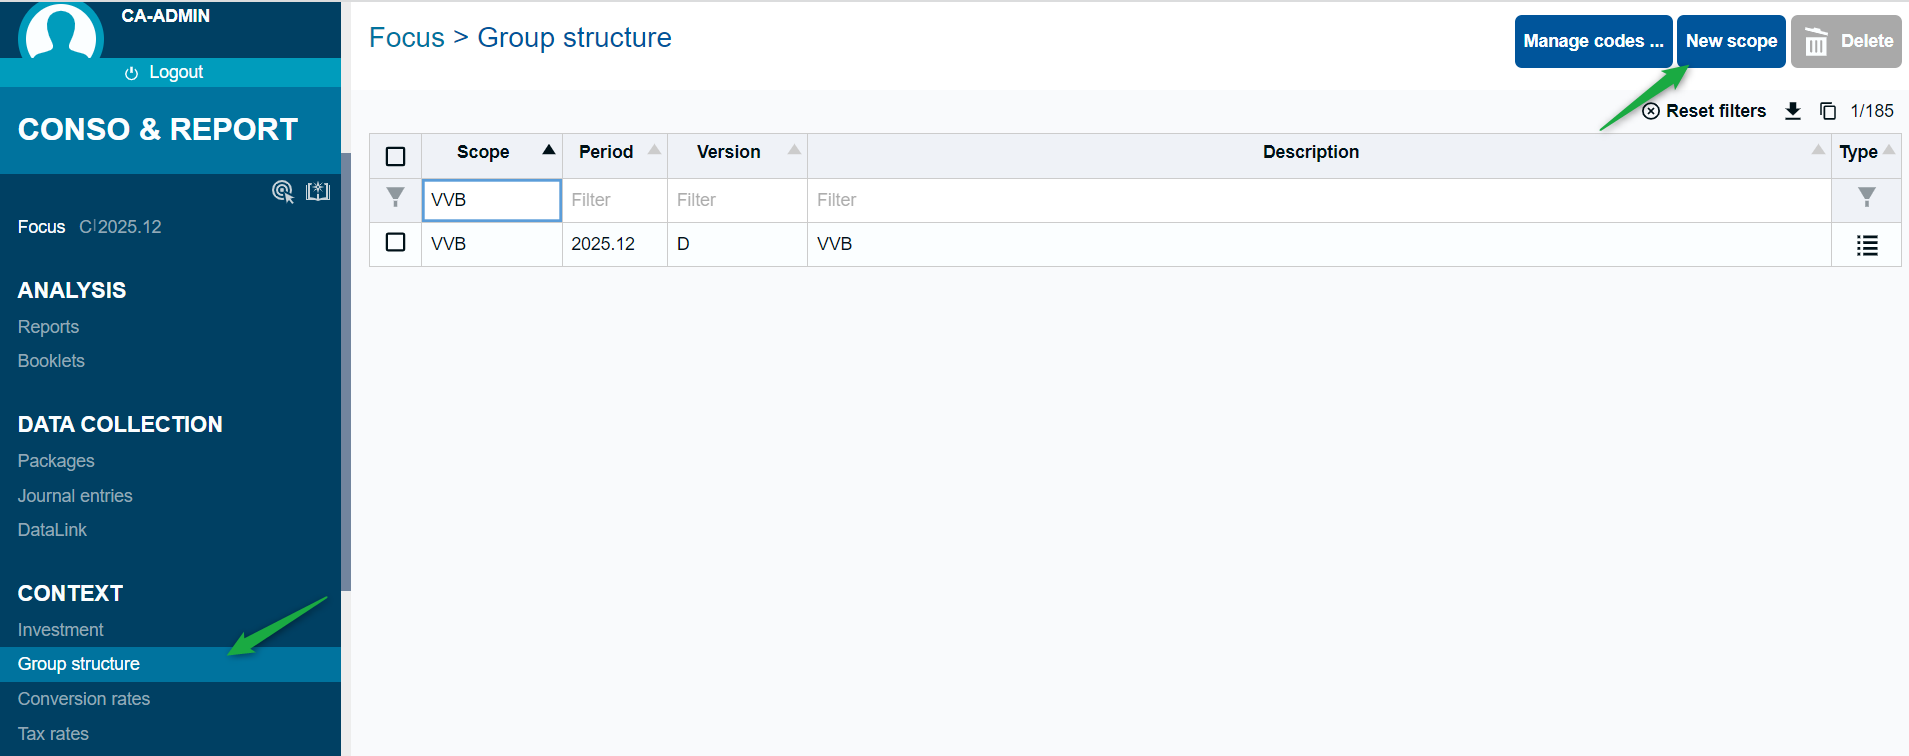
Task: Click the filter funnel icon under checkbox column
Action: (x=395, y=198)
